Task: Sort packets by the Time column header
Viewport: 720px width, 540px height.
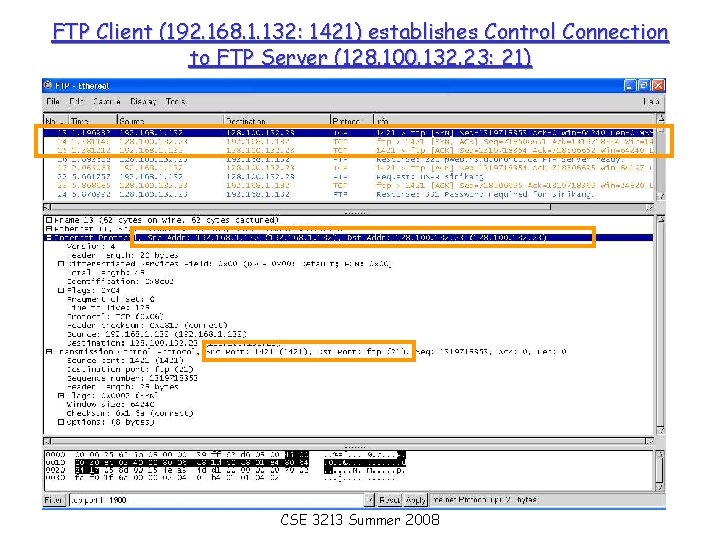Action: point(93,120)
